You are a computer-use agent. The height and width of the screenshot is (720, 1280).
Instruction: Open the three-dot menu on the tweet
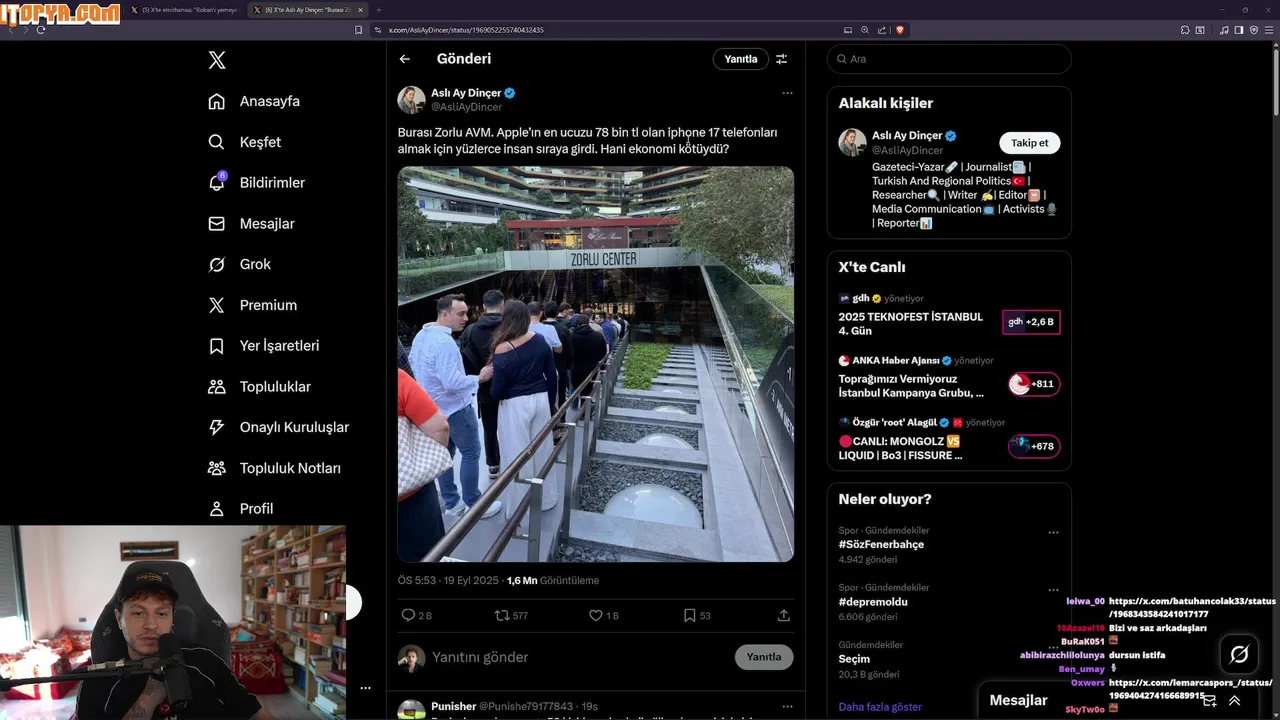tap(787, 93)
